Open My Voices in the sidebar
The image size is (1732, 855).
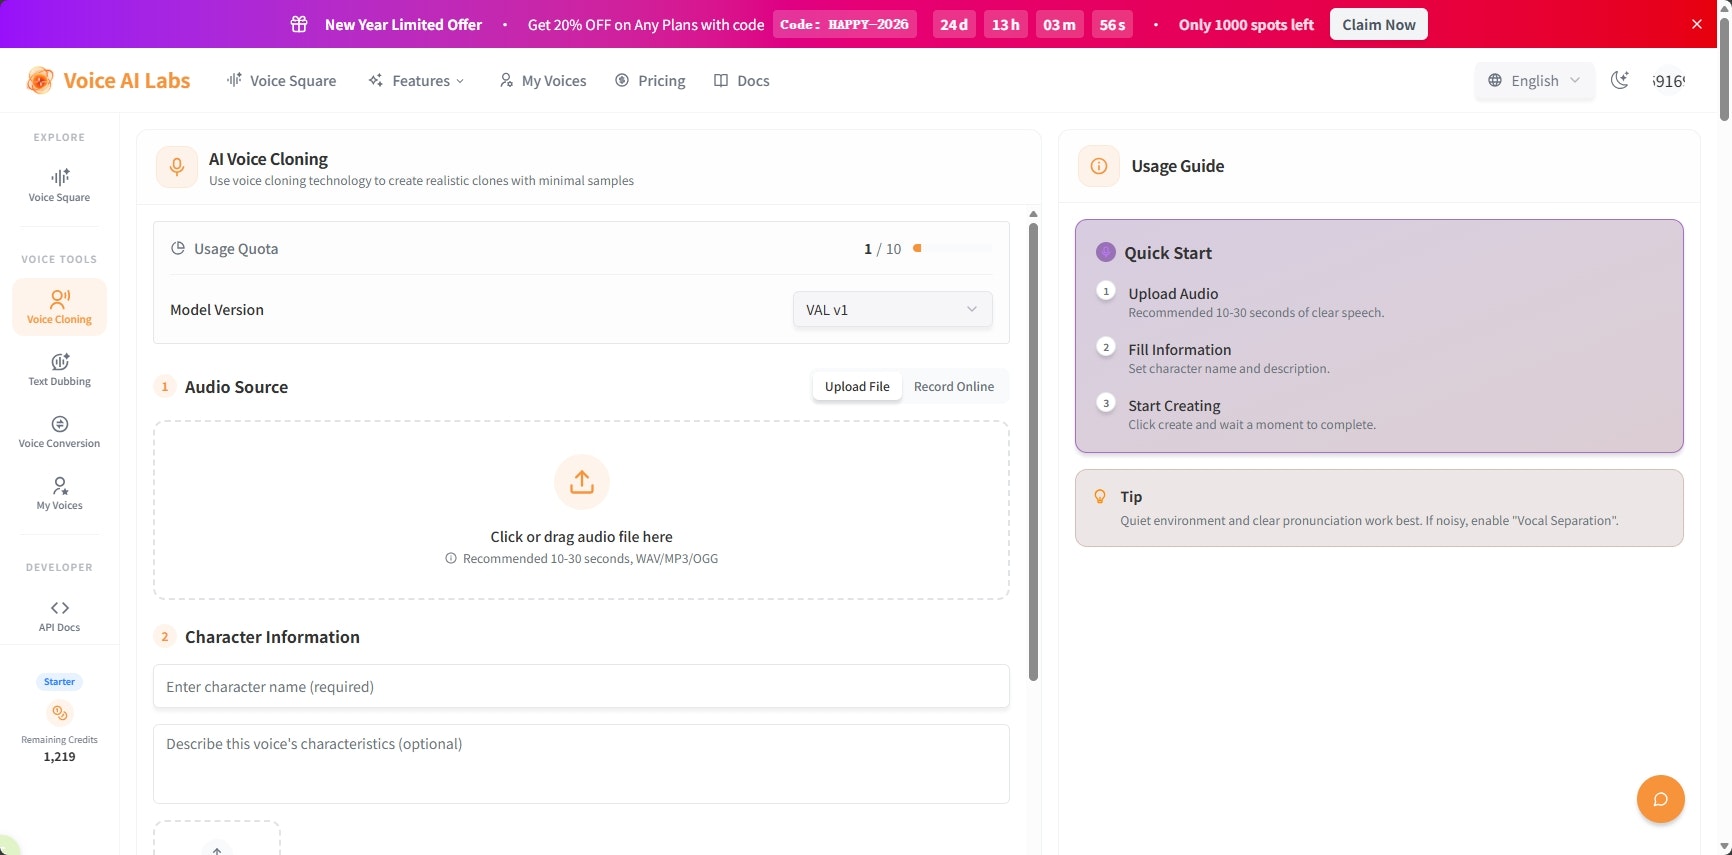[59, 493]
